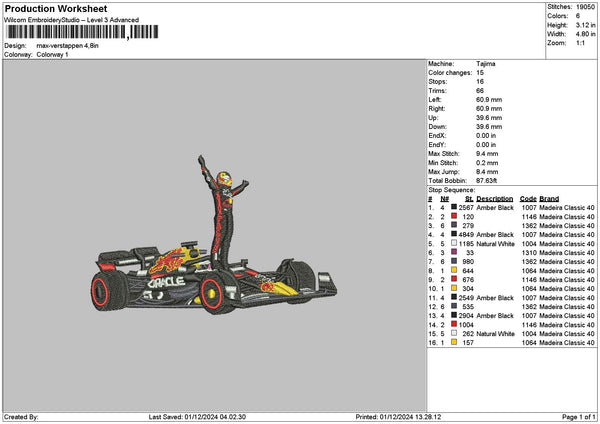Click the 'N#' column header
Image resolution: width=600 pixels, height=424 pixels.
[444, 199]
